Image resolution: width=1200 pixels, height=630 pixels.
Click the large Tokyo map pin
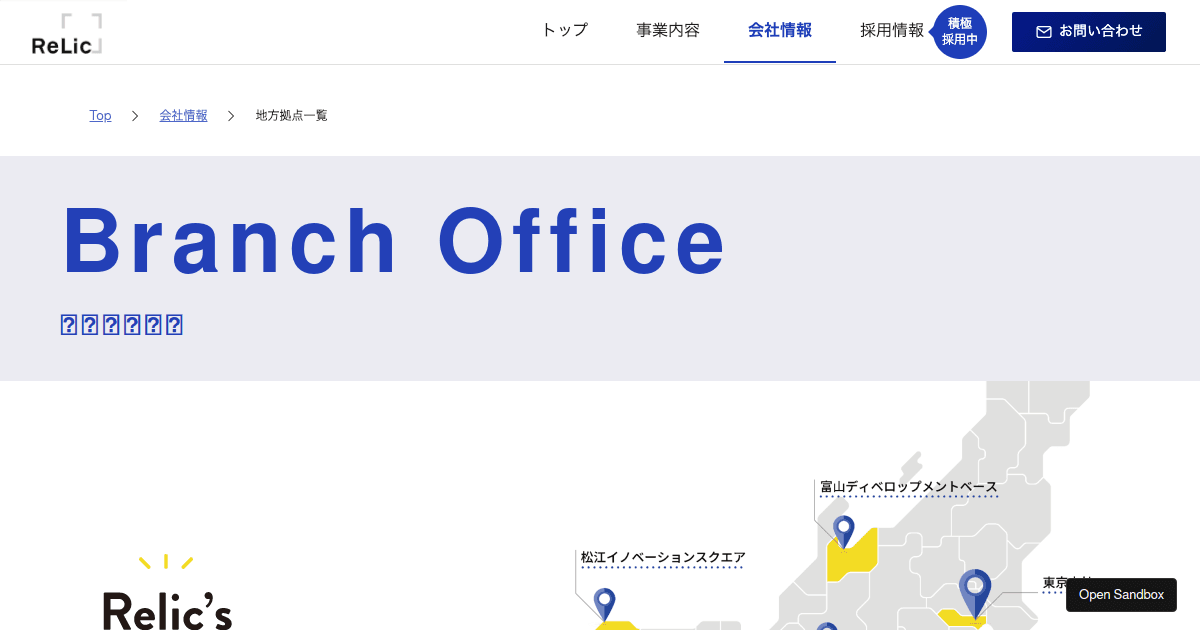(x=974, y=590)
